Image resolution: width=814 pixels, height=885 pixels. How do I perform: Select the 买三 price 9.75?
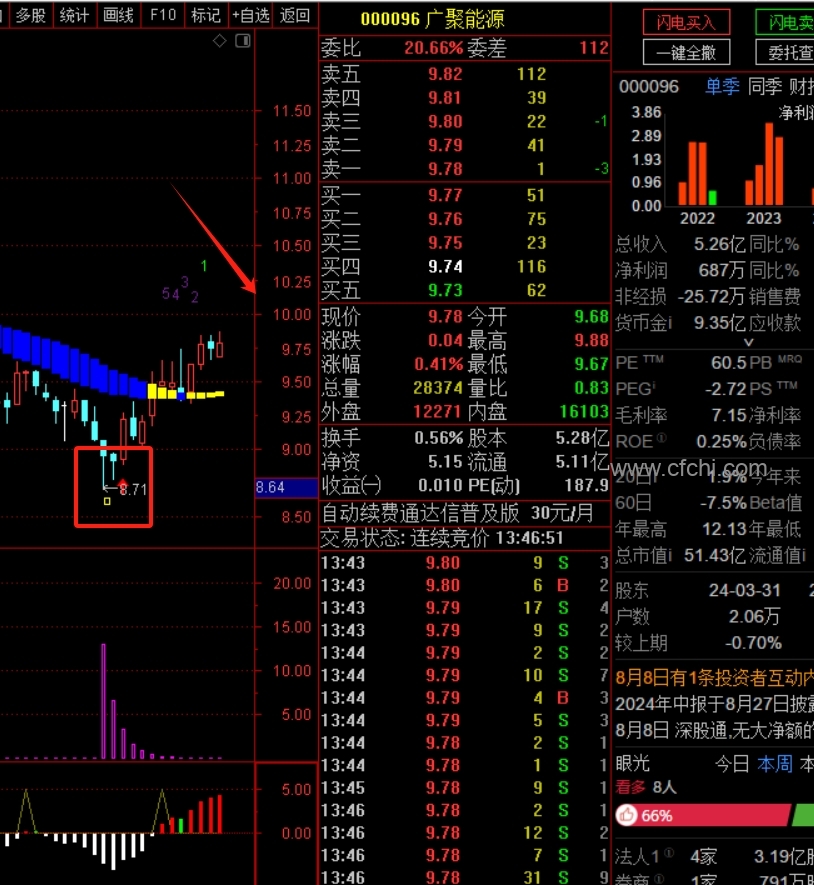coord(445,243)
